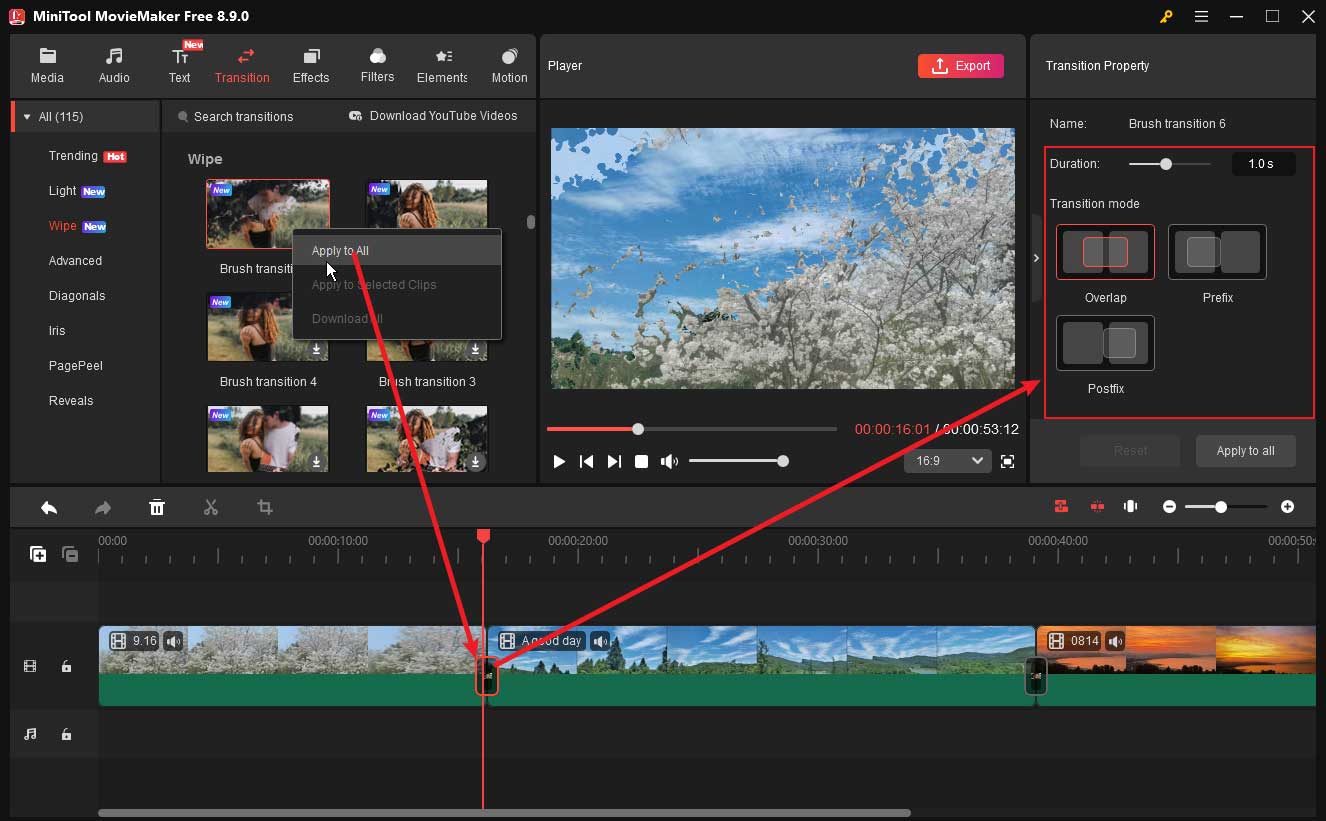The height and width of the screenshot is (821, 1326).
Task: Click the player progress bar
Action: pyautogui.click(x=692, y=429)
